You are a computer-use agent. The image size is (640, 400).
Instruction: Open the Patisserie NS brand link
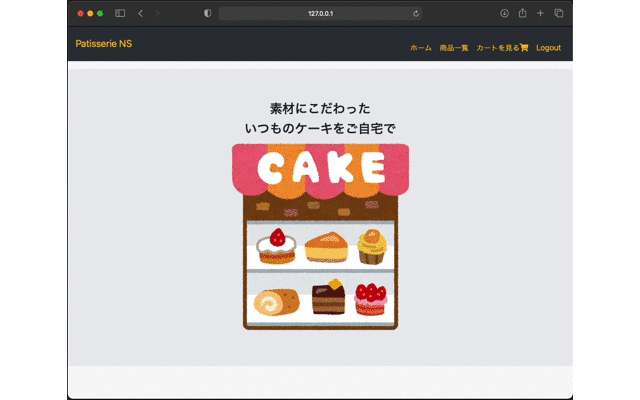[104, 44]
